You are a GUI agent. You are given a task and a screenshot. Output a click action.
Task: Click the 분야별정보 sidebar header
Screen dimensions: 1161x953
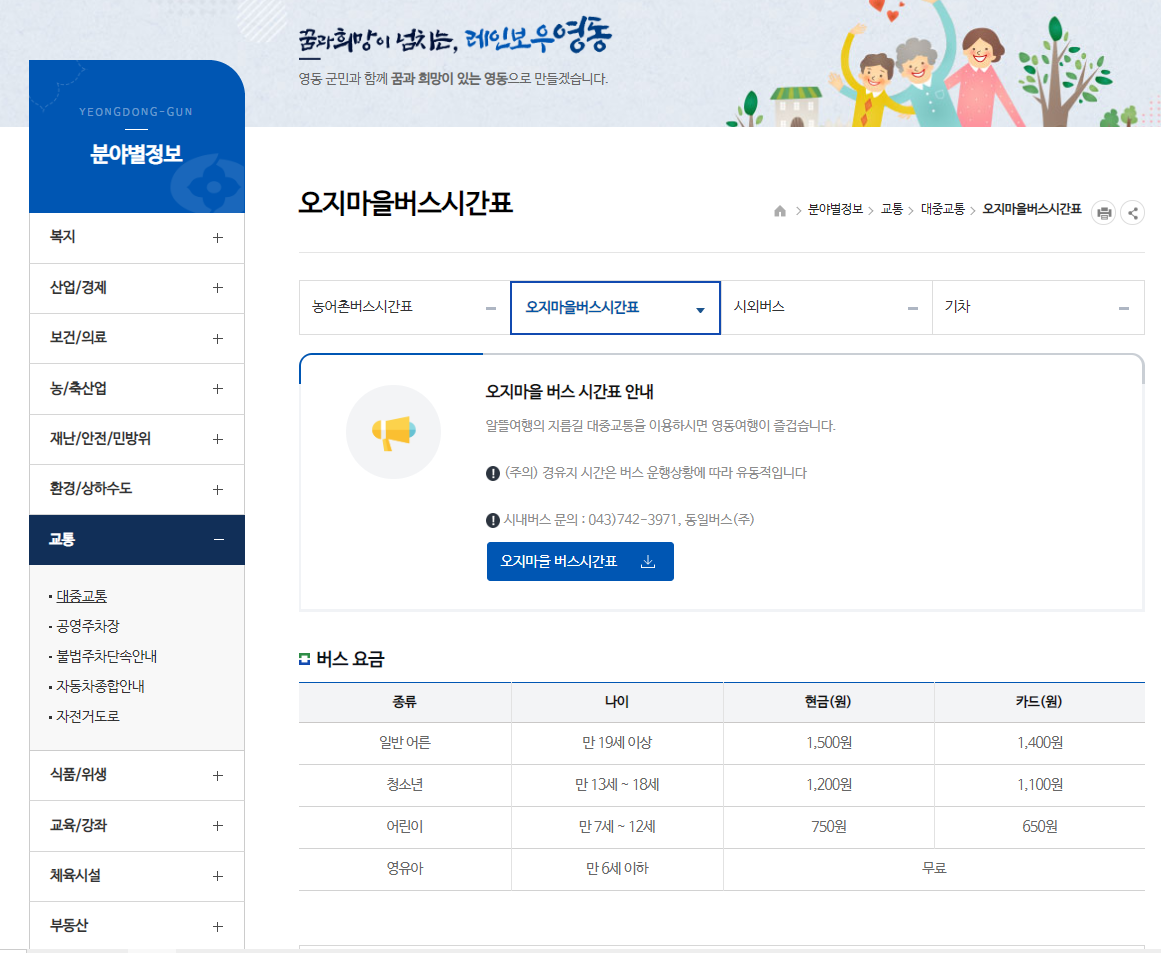[x=136, y=154]
